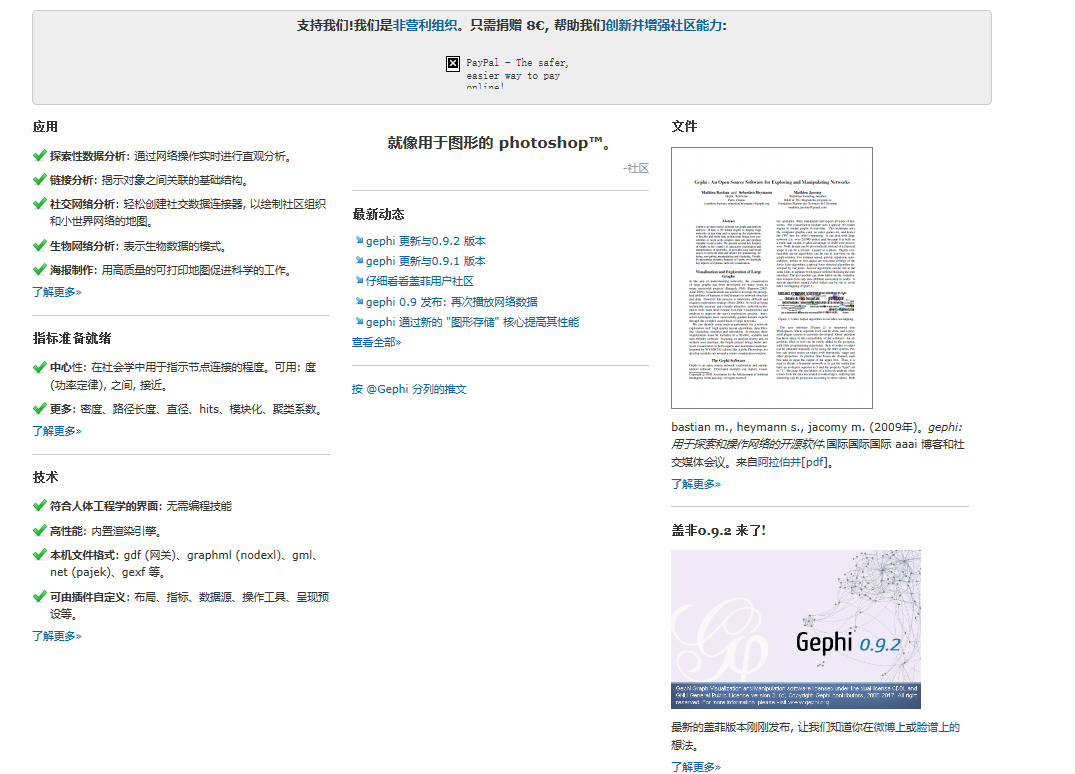Click green checkmark beside 生物网络分析
1075x774 pixels.
pos(39,245)
